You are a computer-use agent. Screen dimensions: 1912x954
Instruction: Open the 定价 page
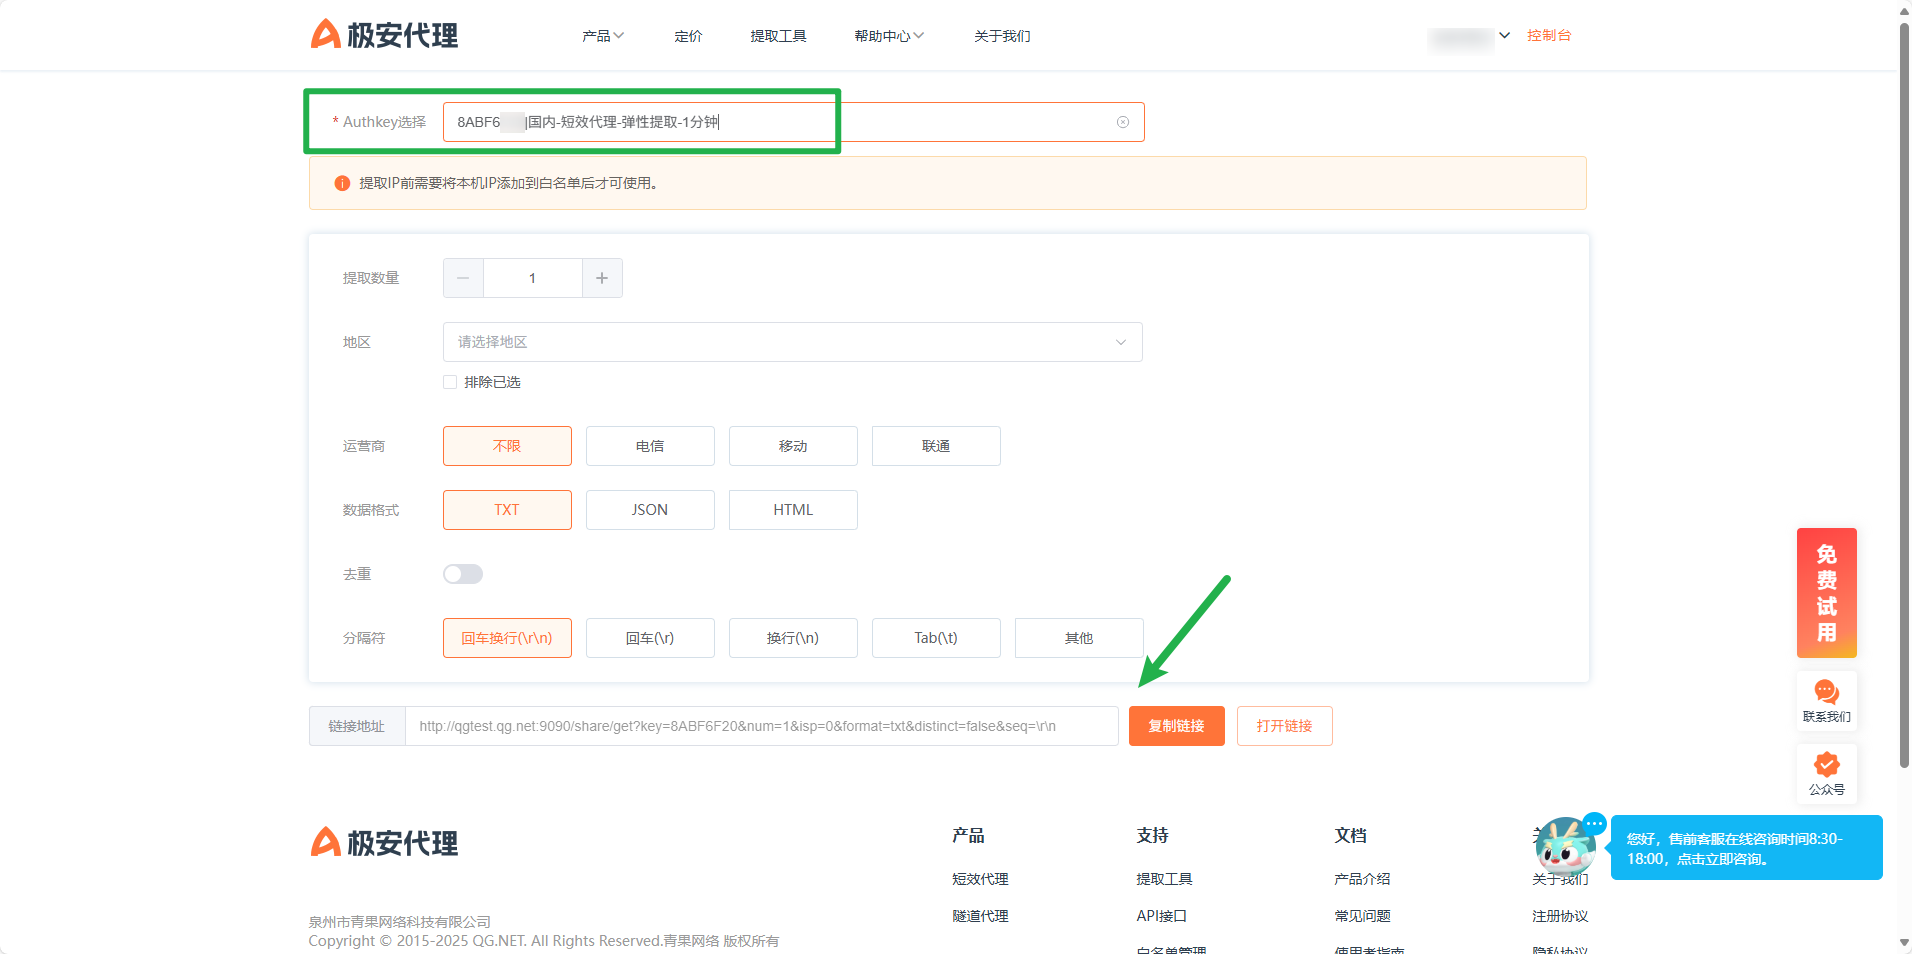pos(688,36)
